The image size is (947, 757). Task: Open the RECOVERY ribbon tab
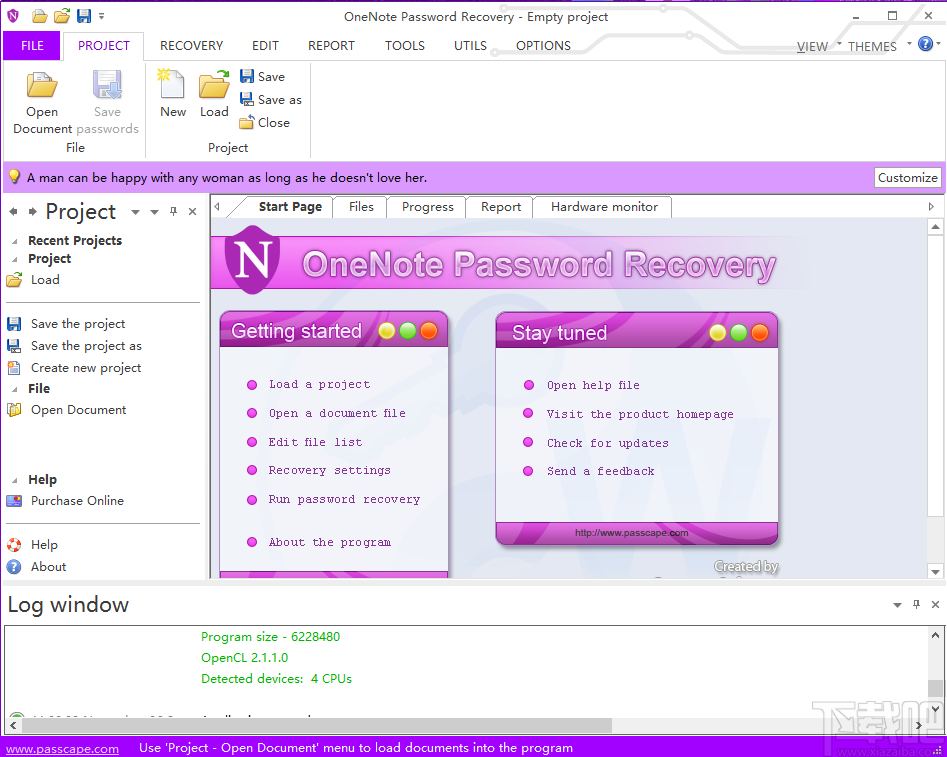tap(190, 45)
